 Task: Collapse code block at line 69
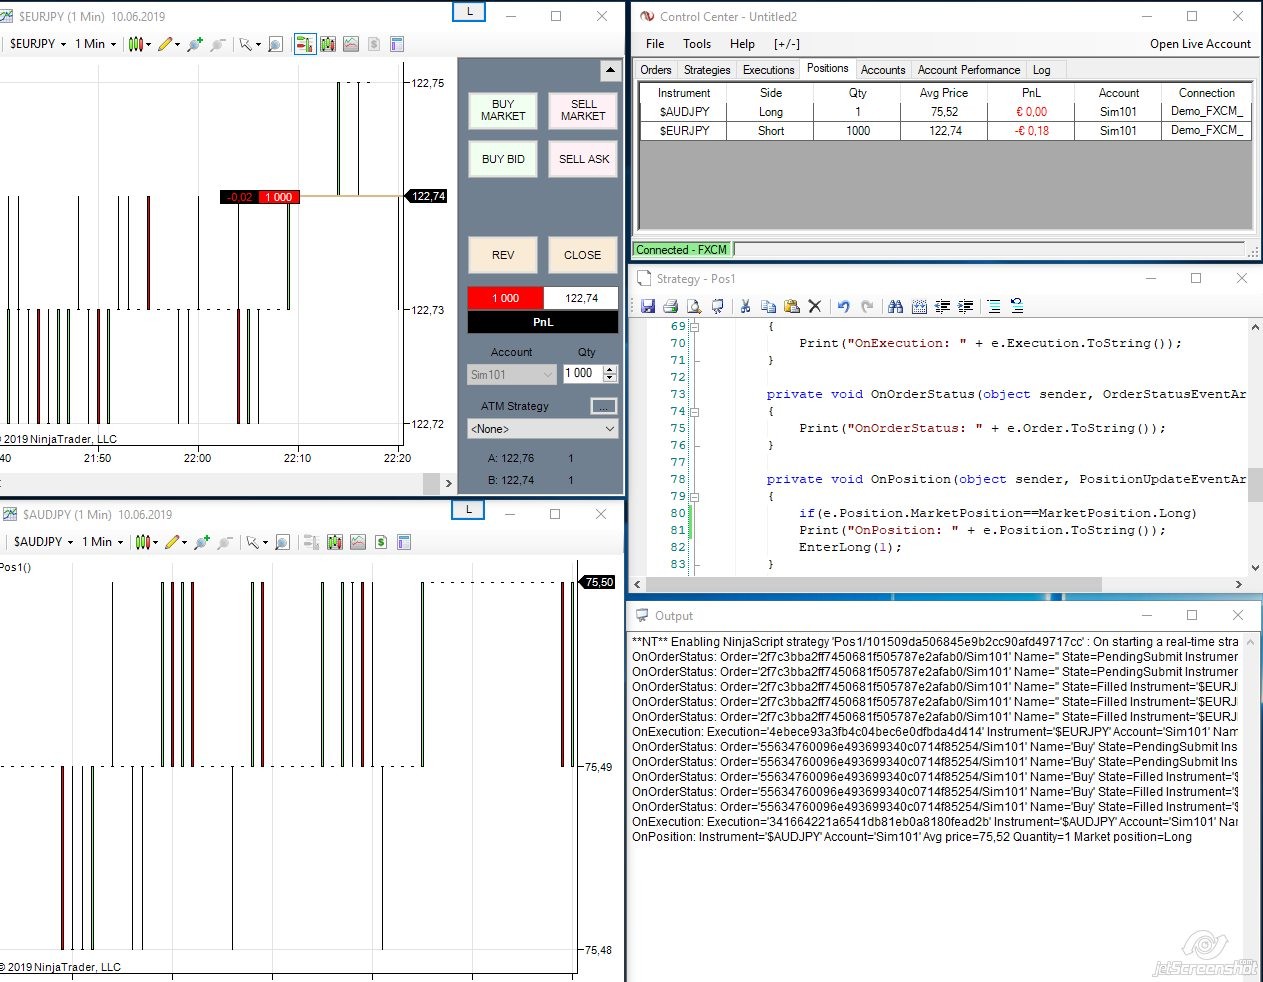695,326
